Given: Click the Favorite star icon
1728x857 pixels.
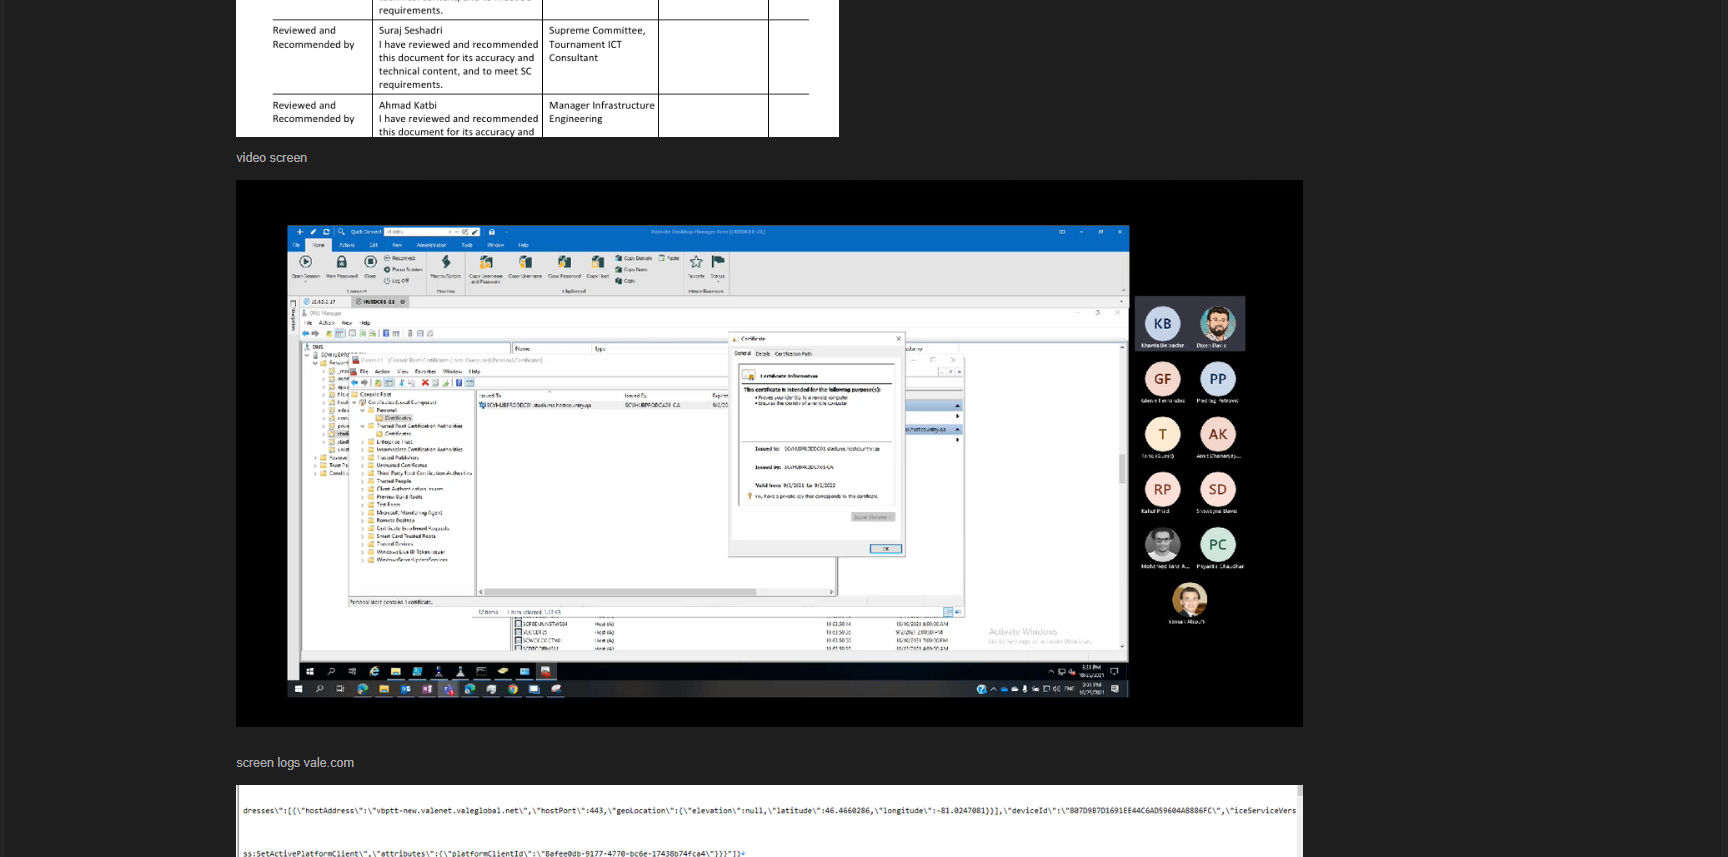Looking at the screenshot, I should [x=696, y=263].
